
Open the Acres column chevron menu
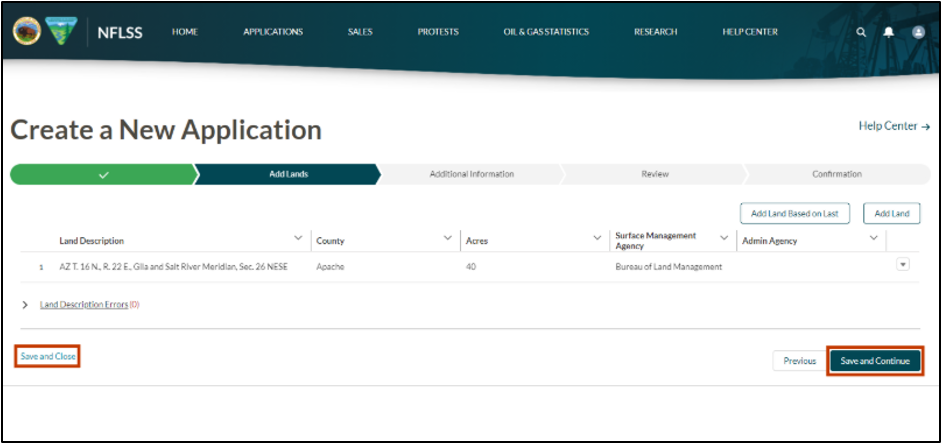click(597, 239)
